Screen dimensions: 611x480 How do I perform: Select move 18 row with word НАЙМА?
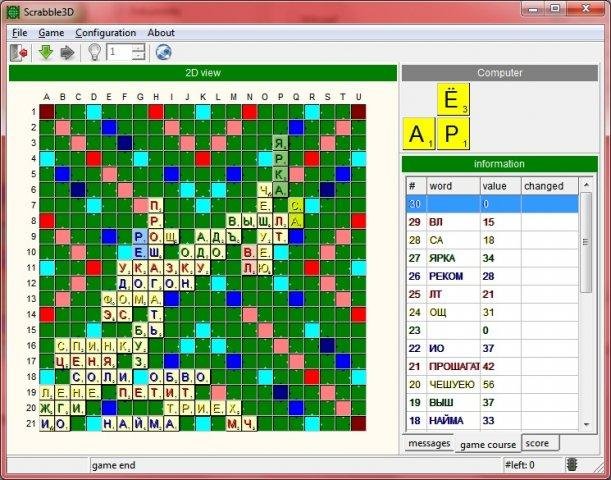492,420
